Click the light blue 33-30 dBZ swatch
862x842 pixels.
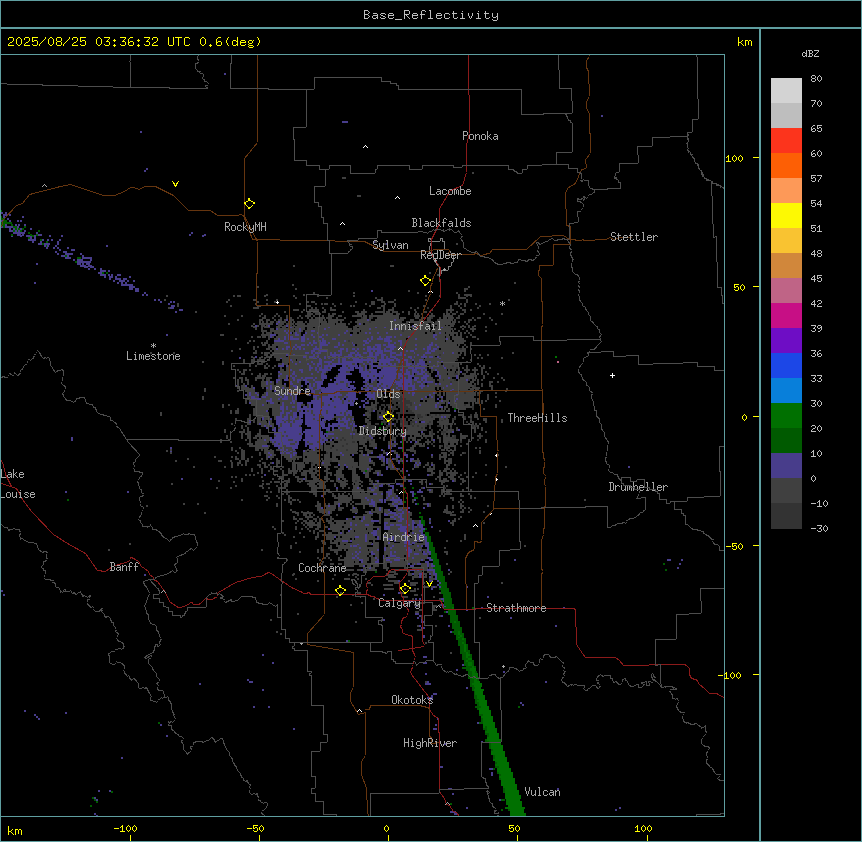coord(786,391)
